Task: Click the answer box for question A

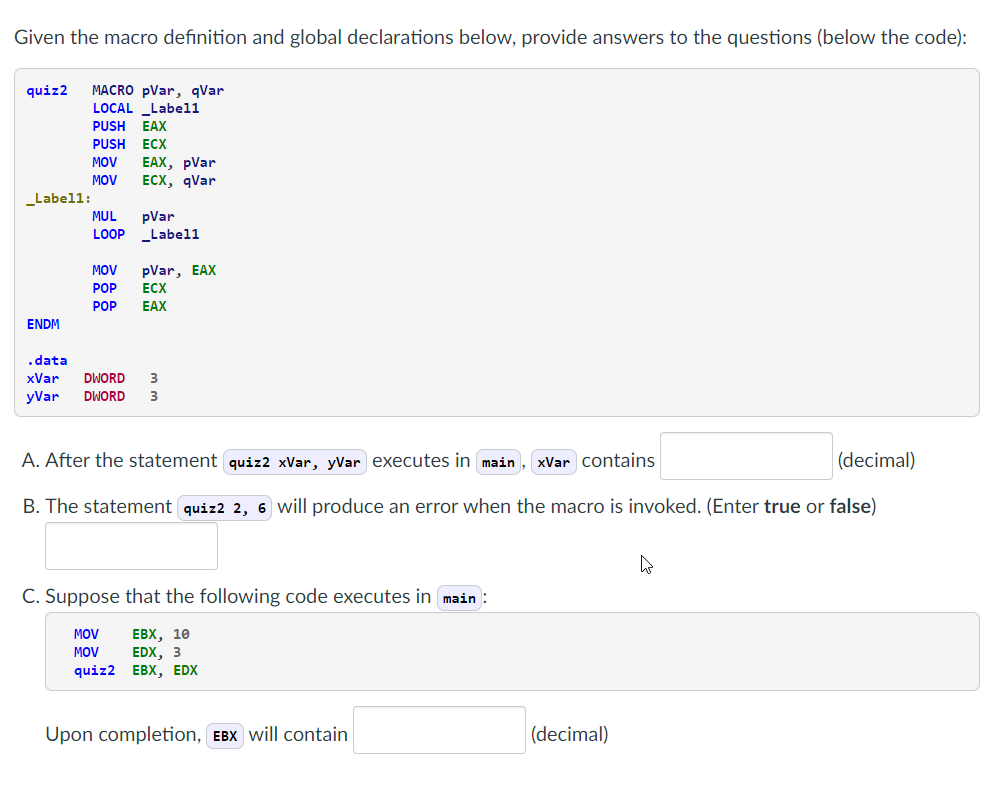Action: click(745, 456)
